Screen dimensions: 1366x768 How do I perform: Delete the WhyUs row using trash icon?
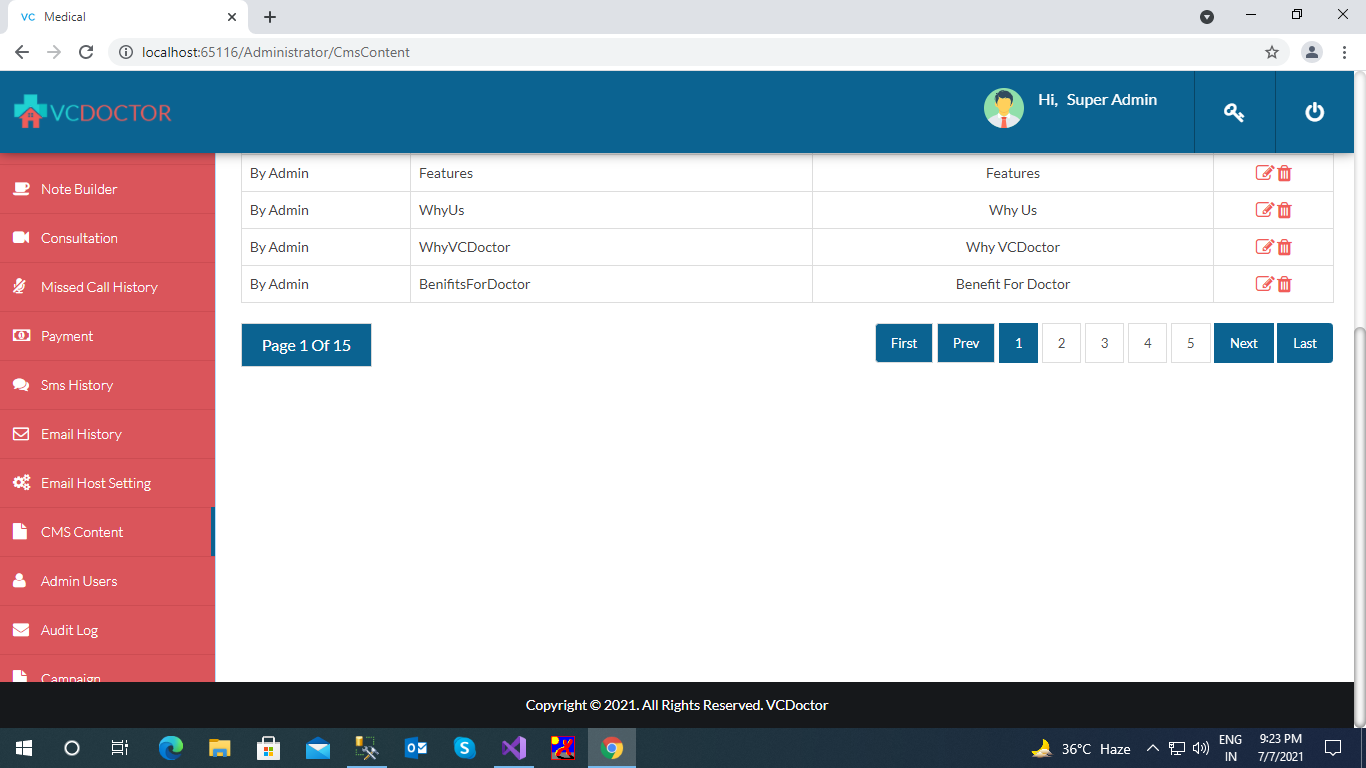tap(1285, 210)
